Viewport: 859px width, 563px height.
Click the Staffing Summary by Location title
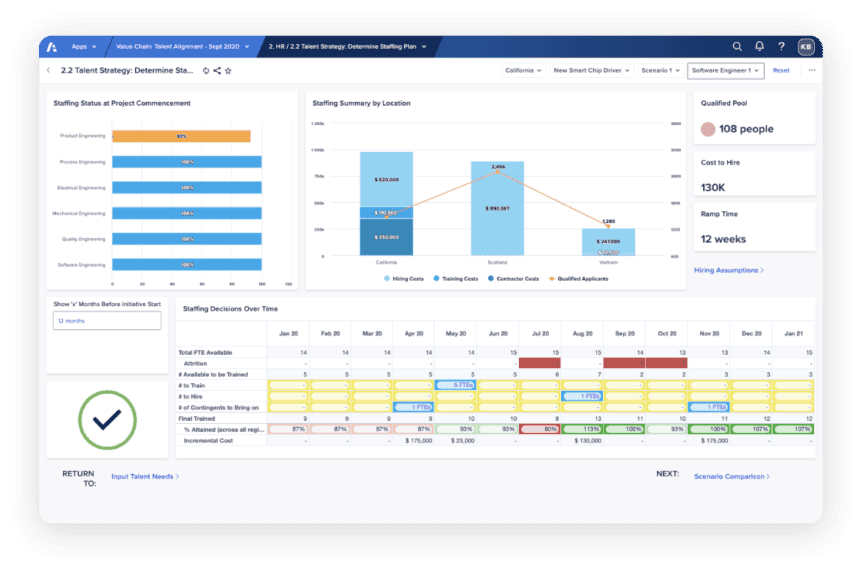coord(361,103)
